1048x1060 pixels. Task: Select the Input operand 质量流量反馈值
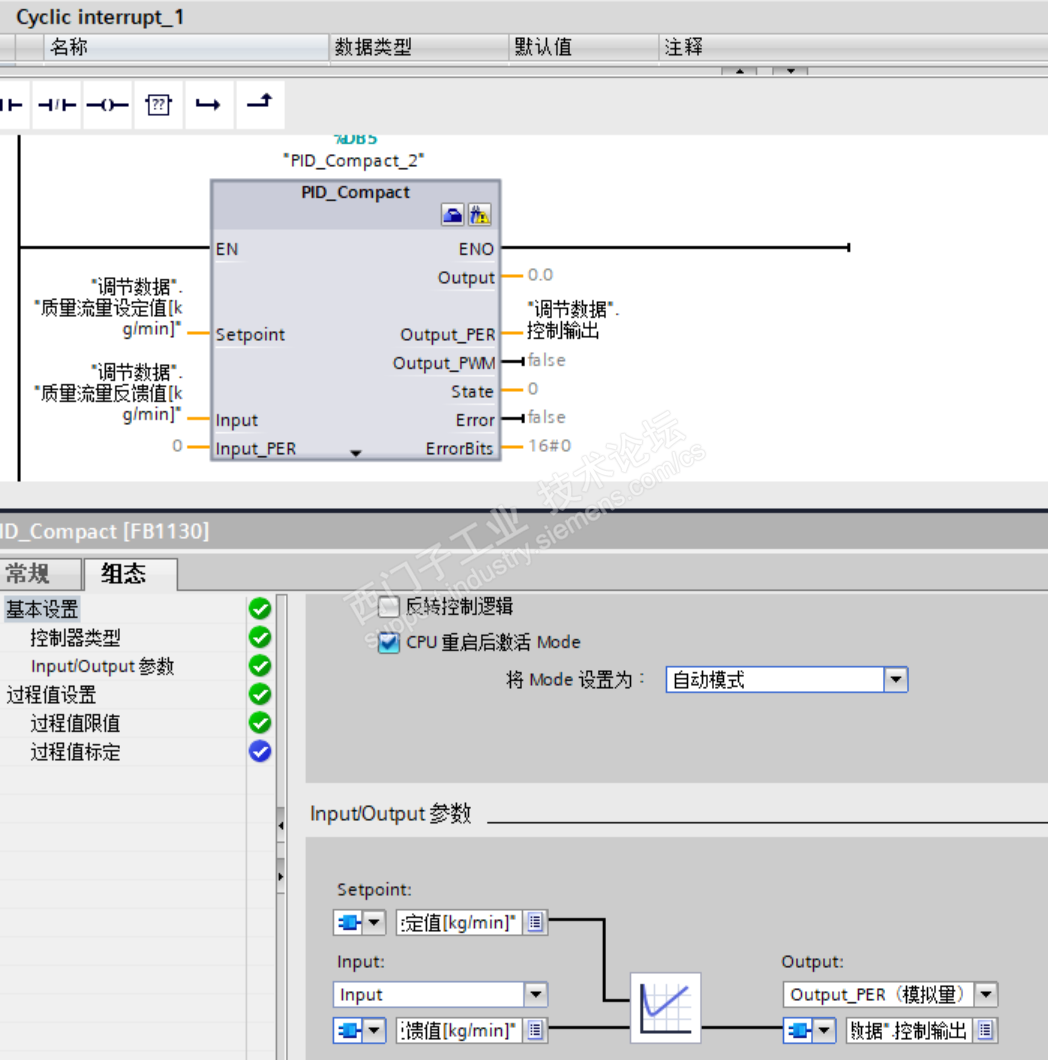click(109, 393)
